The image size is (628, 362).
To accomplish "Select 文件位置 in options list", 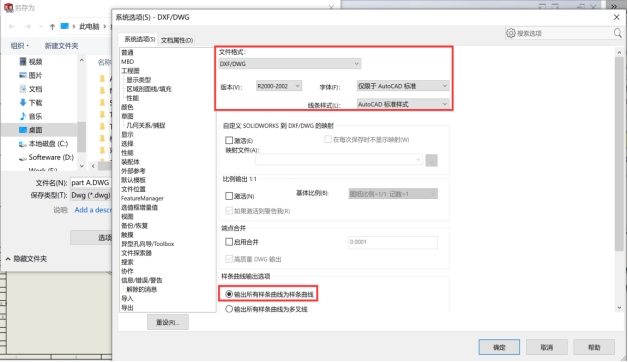I will tap(133, 189).
